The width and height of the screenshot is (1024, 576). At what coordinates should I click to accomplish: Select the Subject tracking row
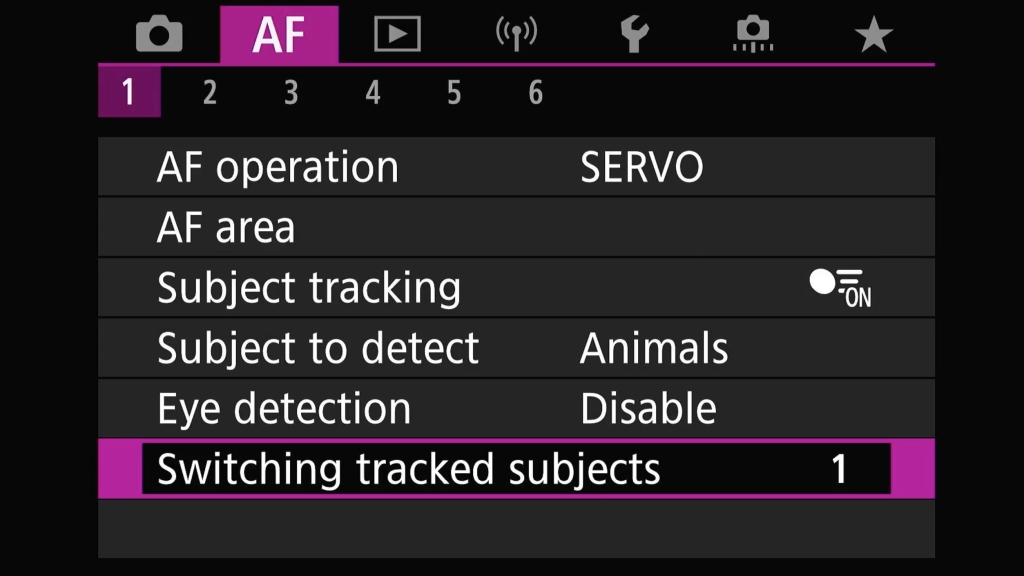[x=516, y=287]
